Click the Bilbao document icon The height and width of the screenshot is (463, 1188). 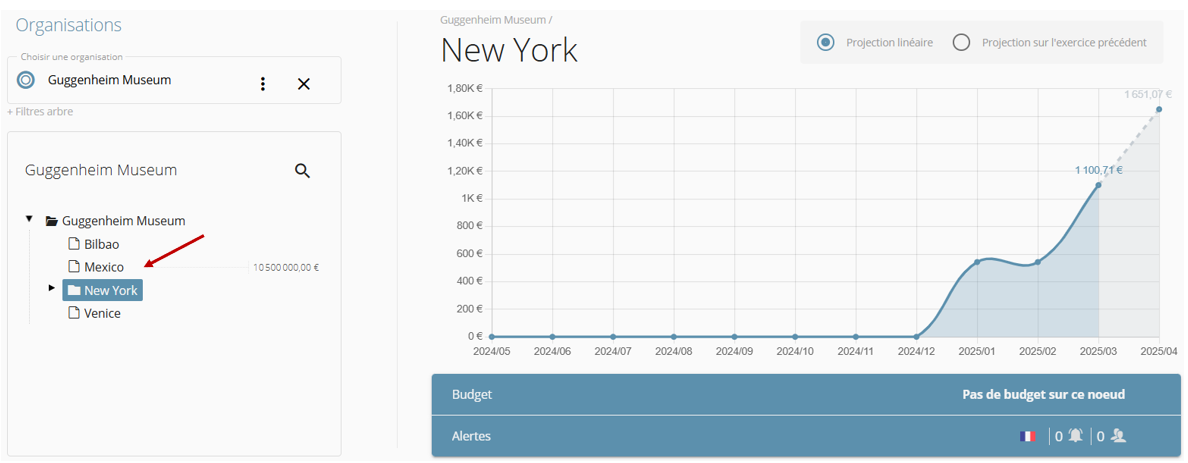point(73,244)
